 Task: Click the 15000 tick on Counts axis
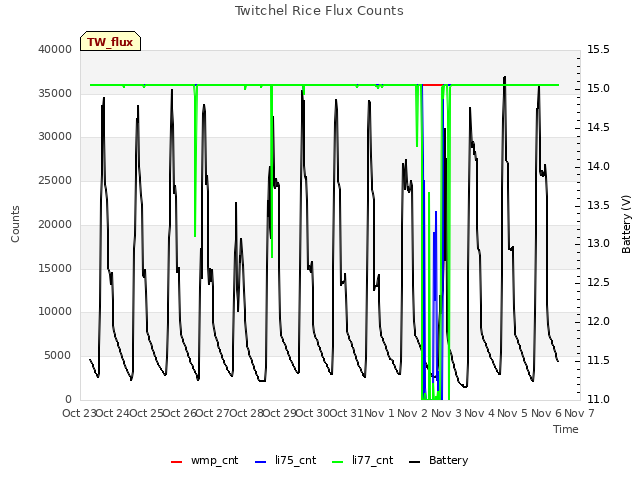click(x=55, y=268)
